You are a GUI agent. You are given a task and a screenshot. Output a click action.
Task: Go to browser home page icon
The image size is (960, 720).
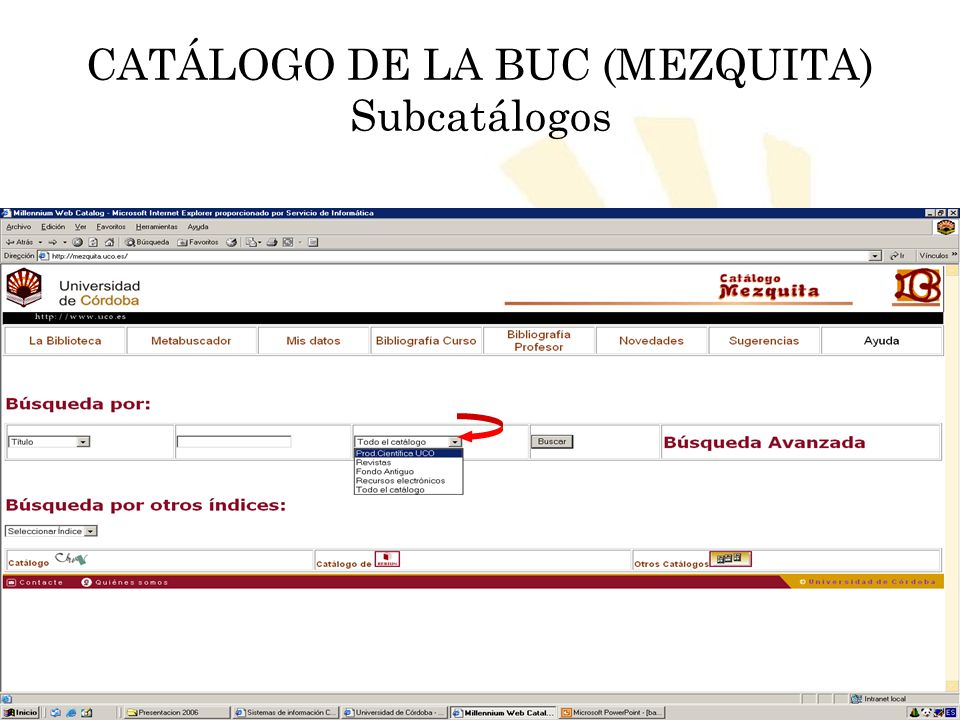coord(109,242)
